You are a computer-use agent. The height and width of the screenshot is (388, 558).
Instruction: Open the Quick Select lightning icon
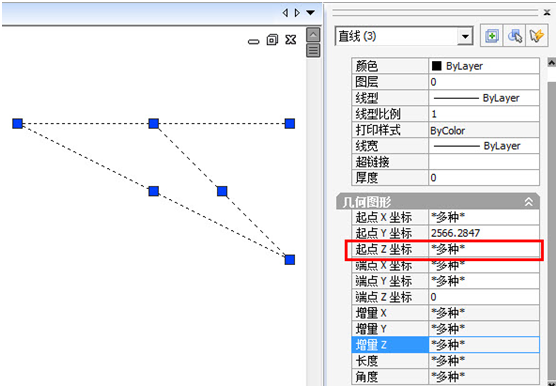click(537, 36)
